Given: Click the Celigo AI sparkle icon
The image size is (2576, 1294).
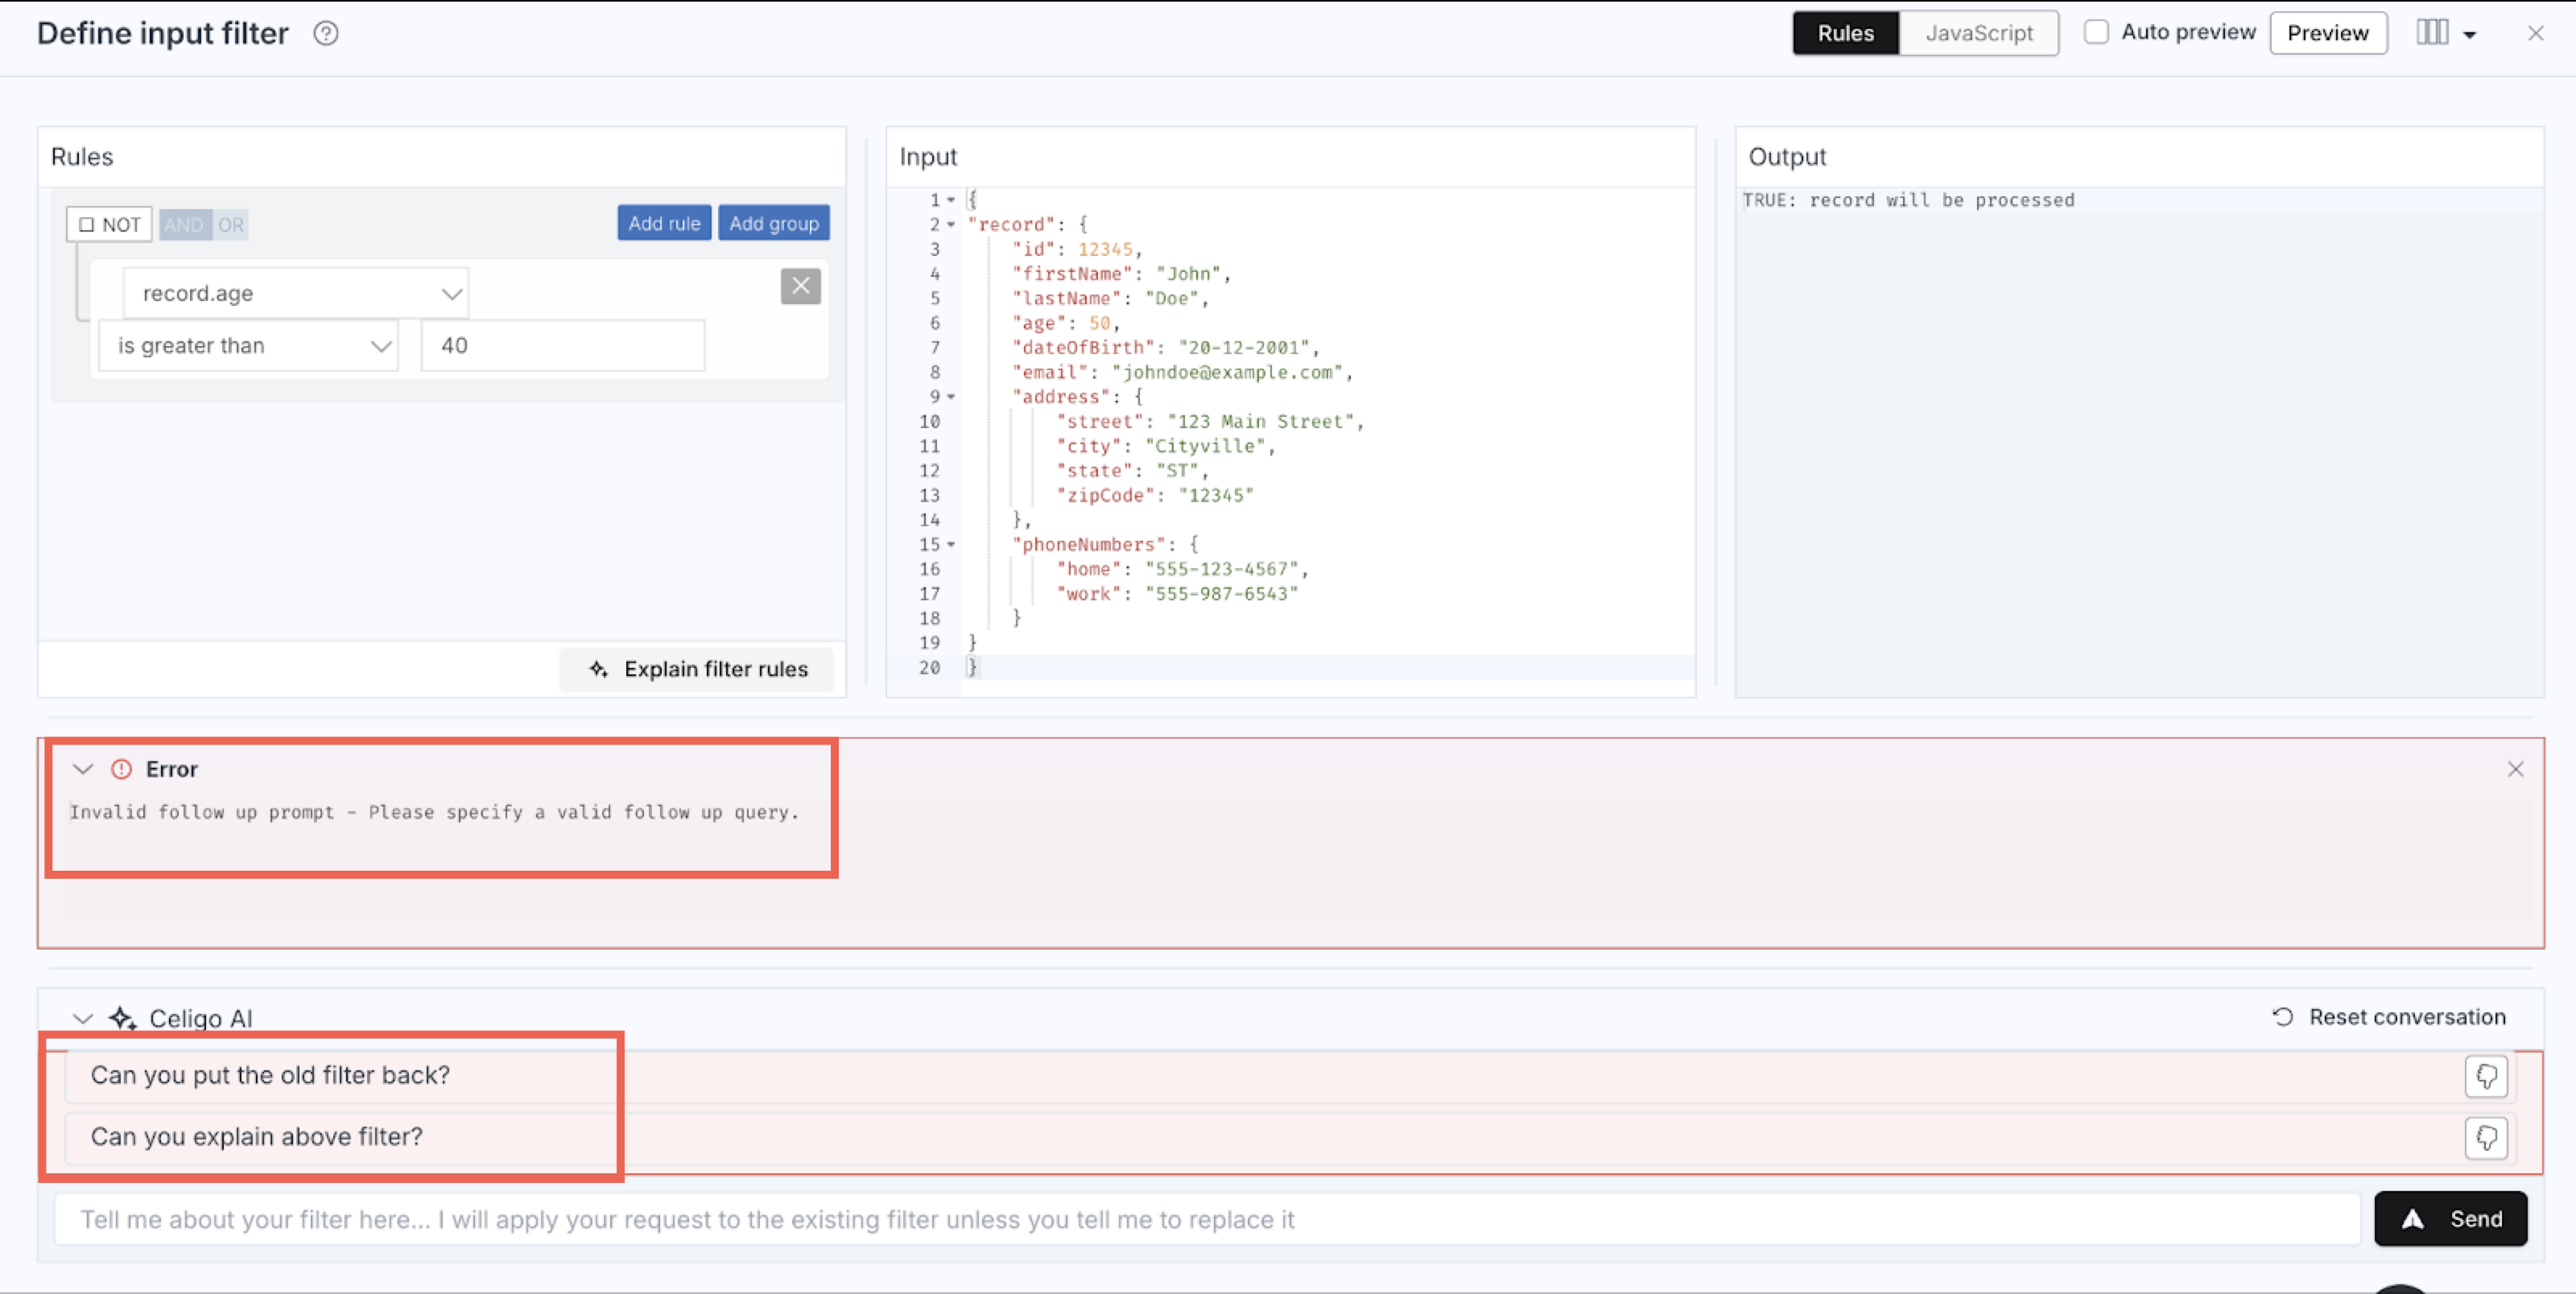Looking at the screenshot, I should (122, 1018).
